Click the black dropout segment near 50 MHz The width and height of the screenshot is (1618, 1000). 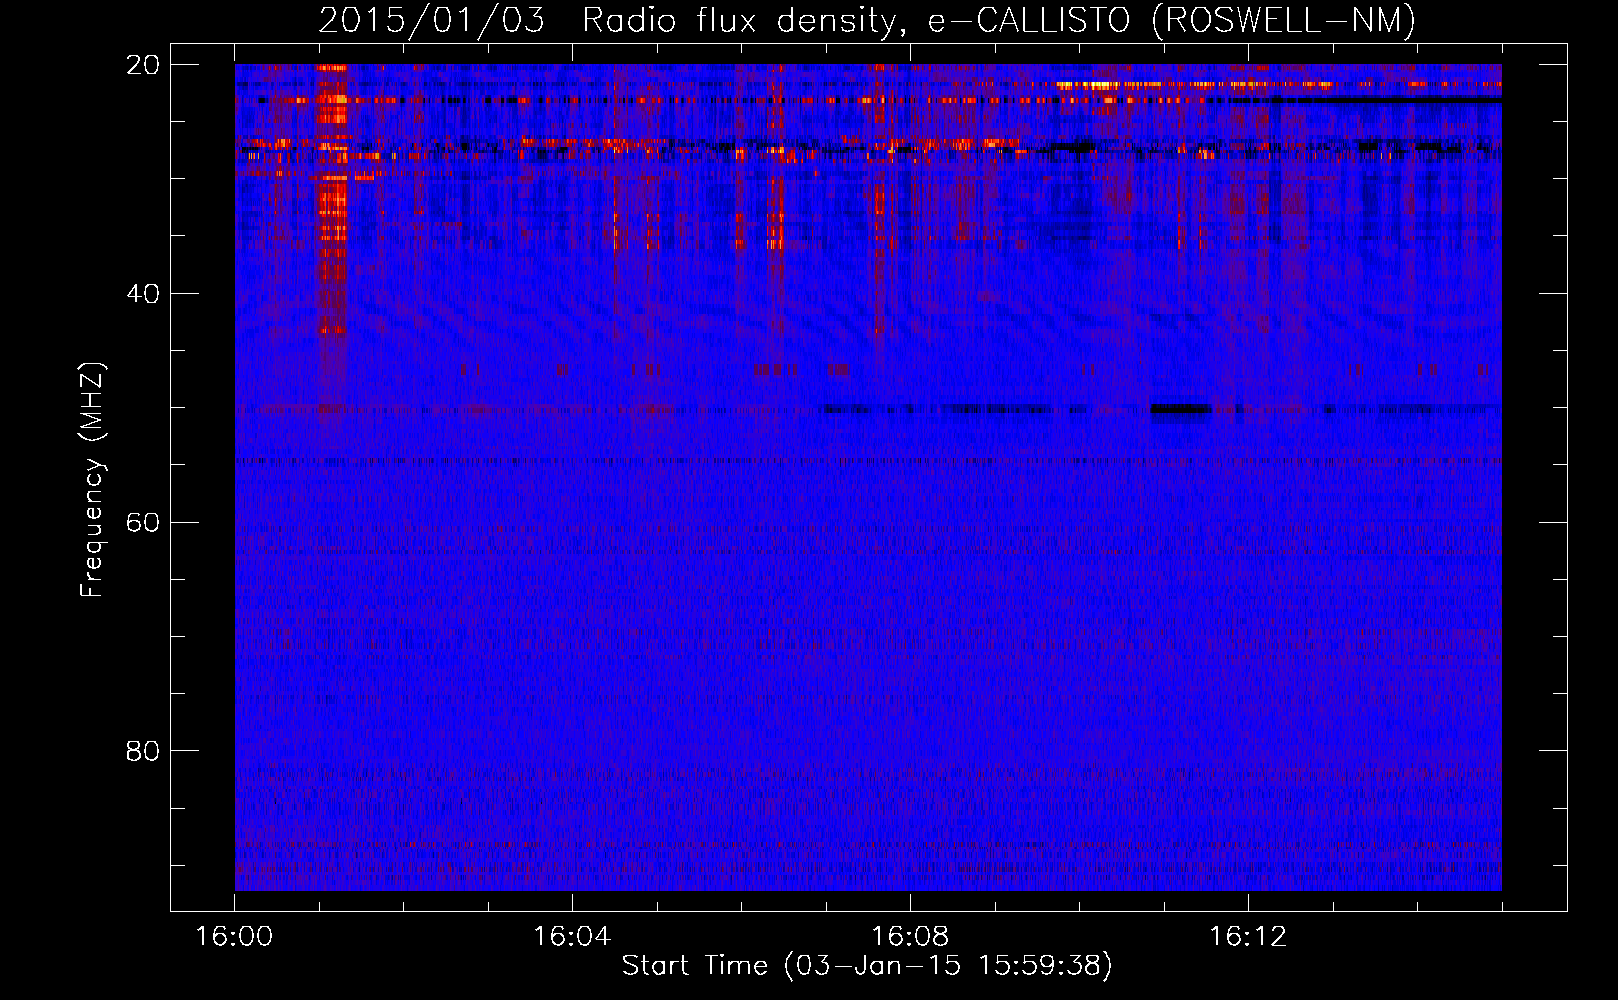coord(1180,408)
